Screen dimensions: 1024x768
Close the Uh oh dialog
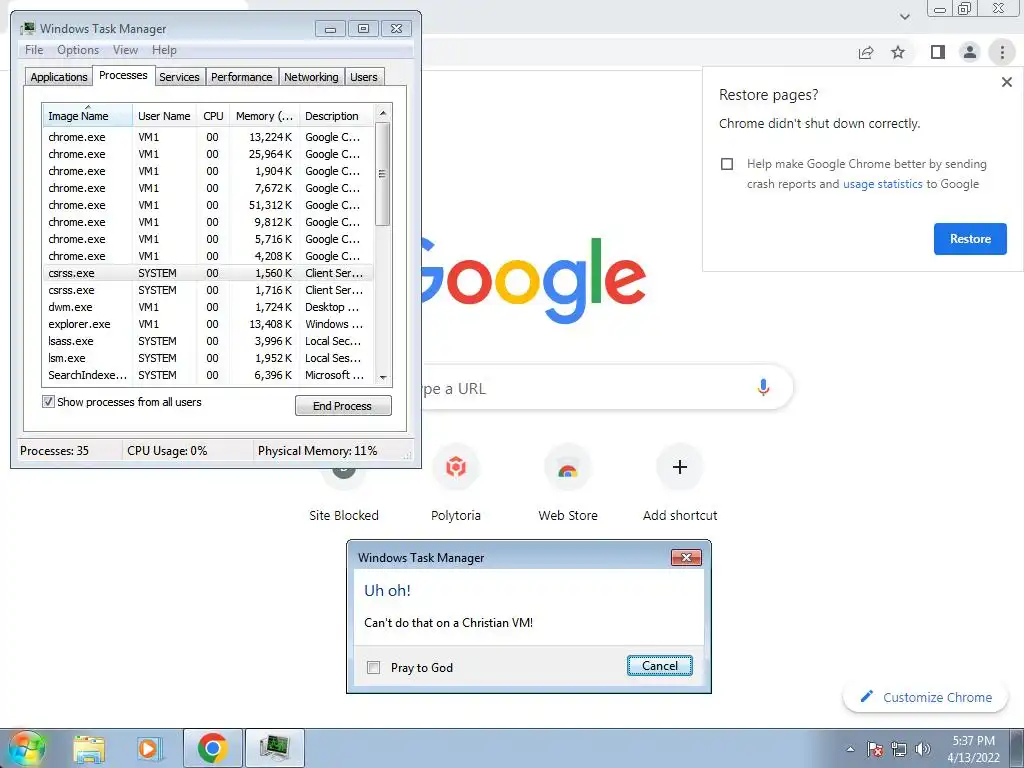point(686,557)
